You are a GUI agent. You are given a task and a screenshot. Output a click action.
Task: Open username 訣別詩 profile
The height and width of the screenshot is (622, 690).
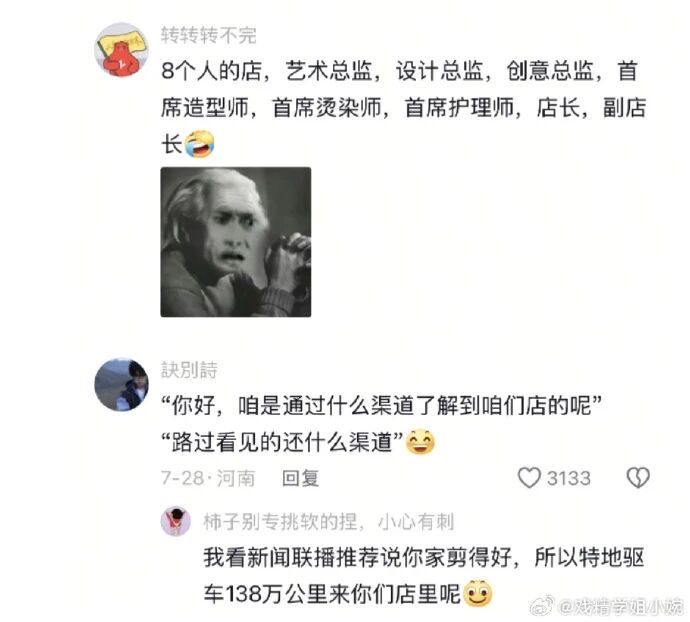pyautogui.click(x=189, y=370)
